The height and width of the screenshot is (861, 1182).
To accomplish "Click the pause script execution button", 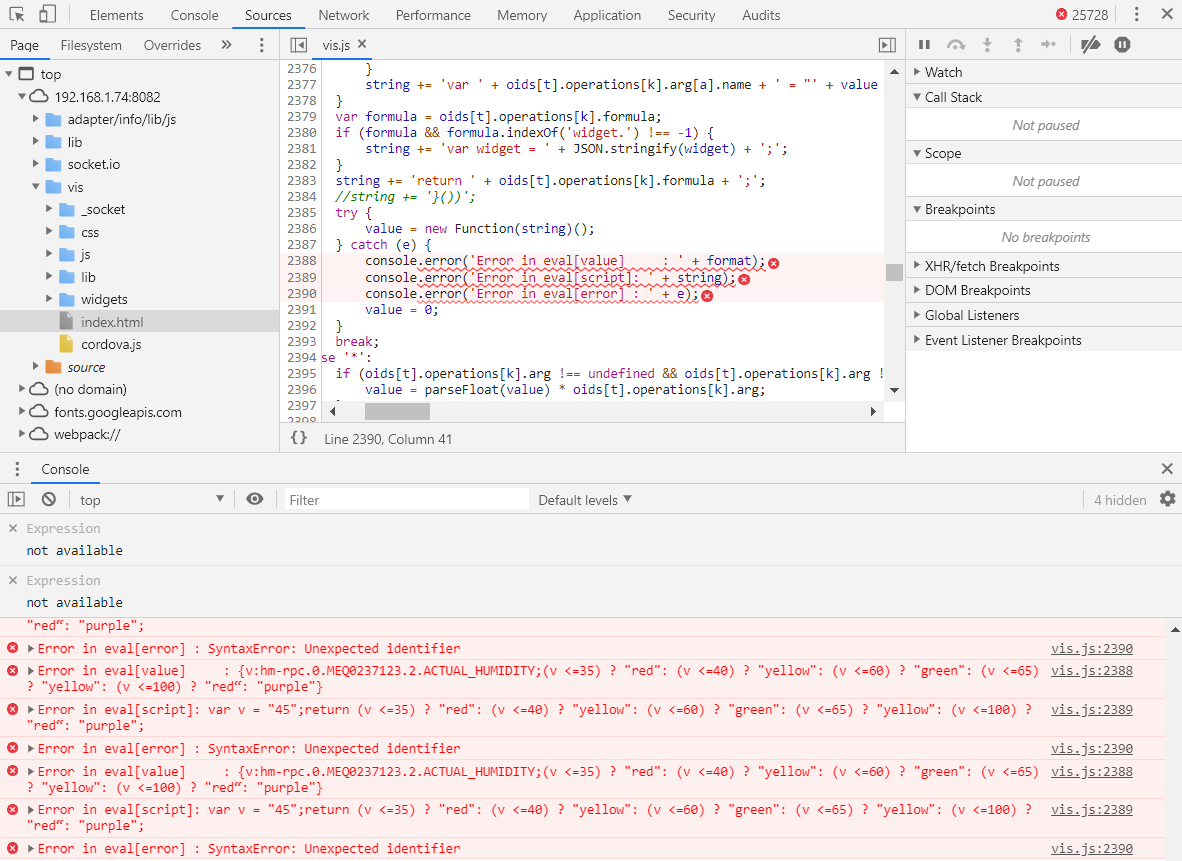I will point(924,45).
